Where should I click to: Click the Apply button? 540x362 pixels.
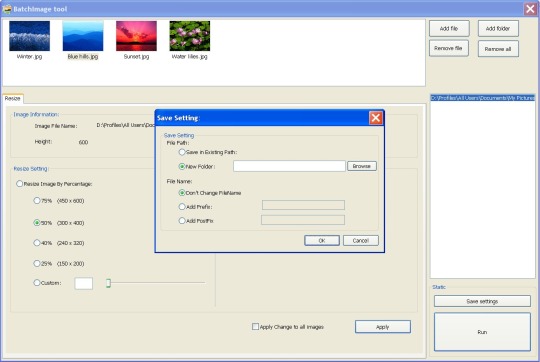[383, 327]
